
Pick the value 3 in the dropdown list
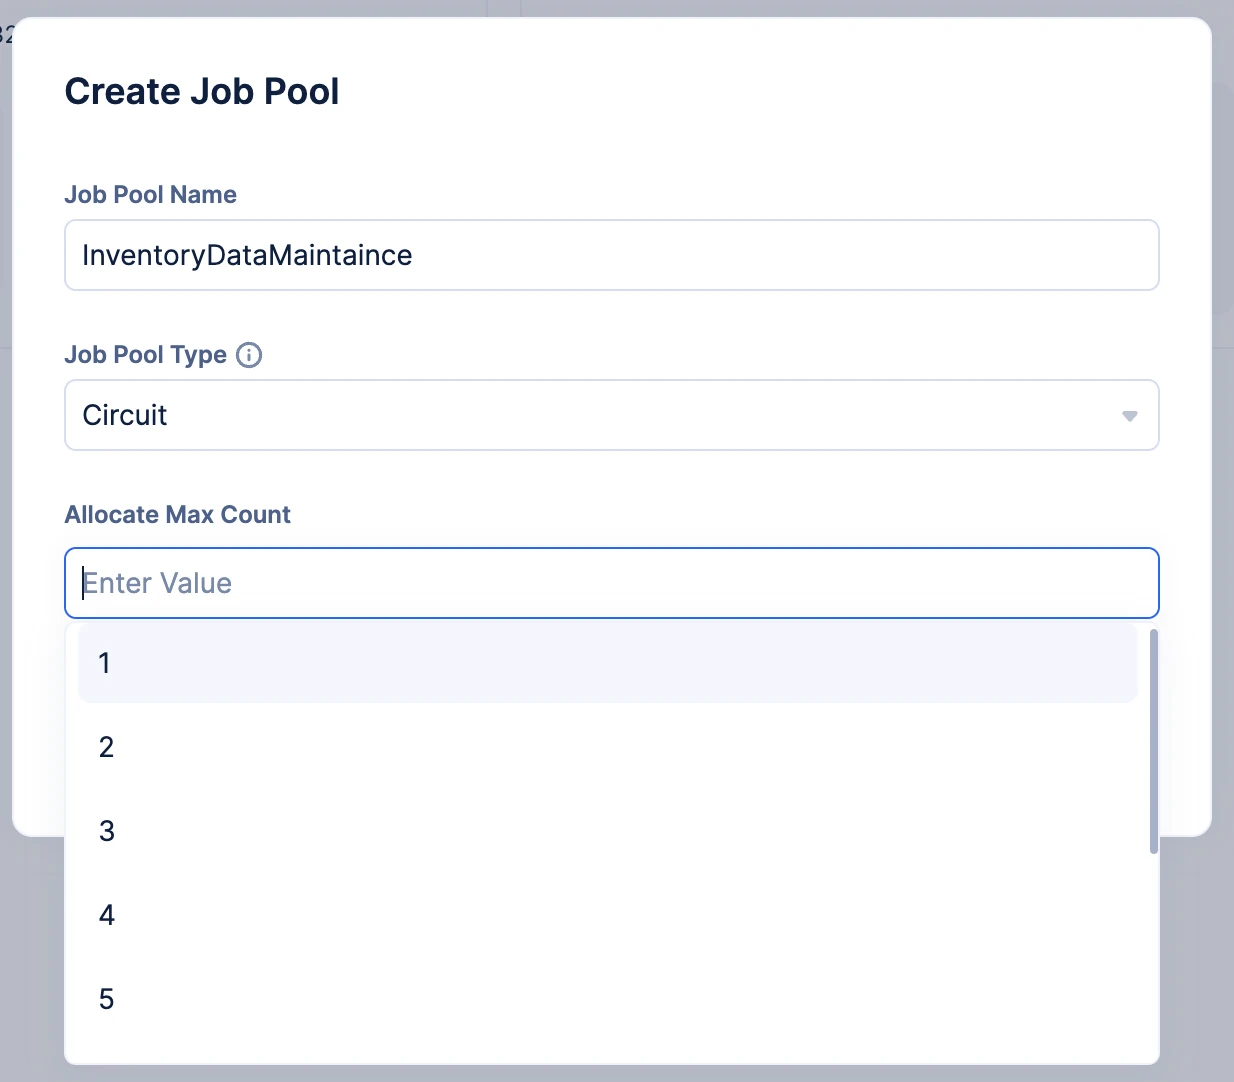(607, 831)
